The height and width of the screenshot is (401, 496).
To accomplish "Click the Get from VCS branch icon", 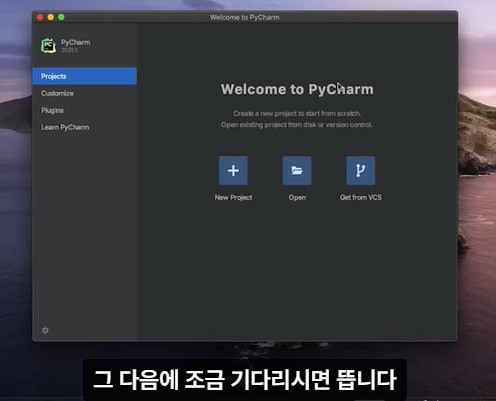I will (361, 170).
